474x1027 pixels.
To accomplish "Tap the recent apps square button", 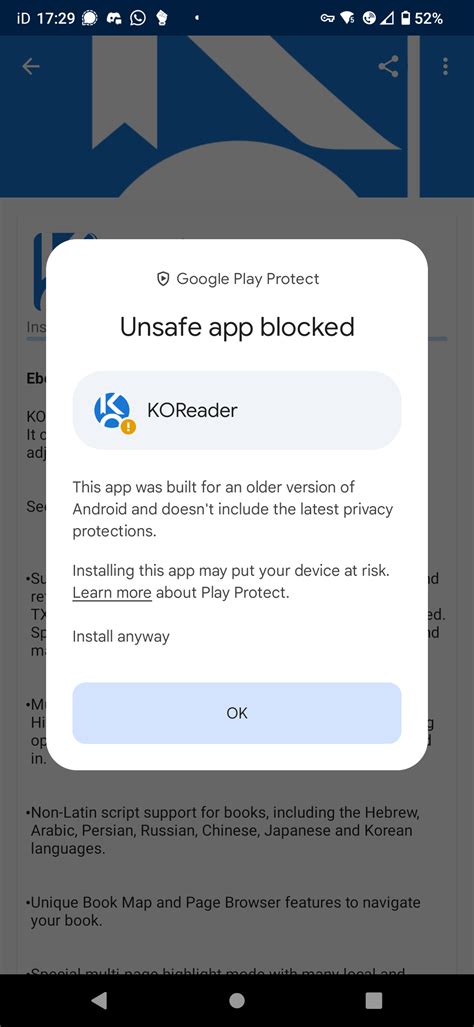I will point(373,1000).
